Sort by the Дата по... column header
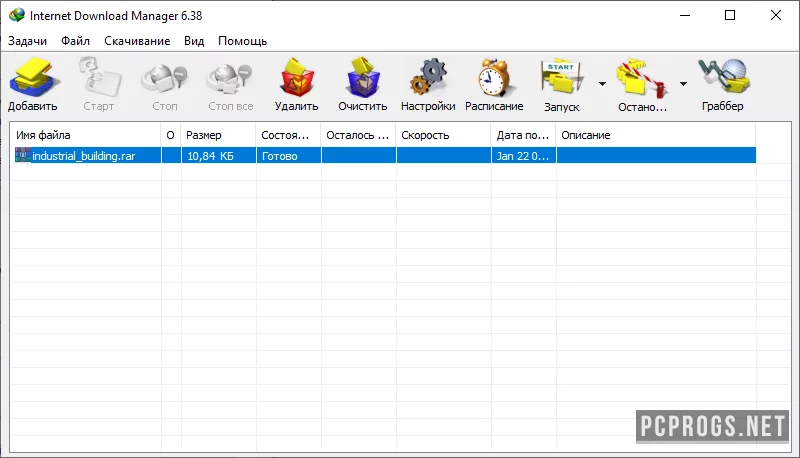This screenshot has width=800, height=458. tap(523, 135)
